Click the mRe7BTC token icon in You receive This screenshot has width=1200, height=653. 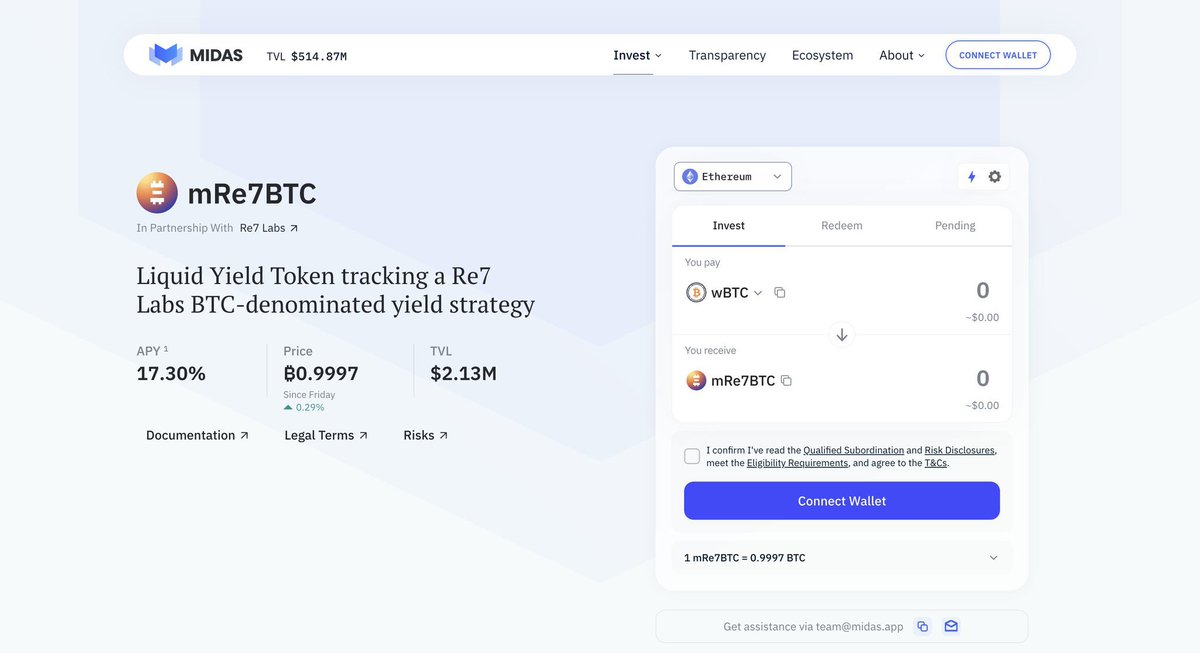tap(696, 381)
